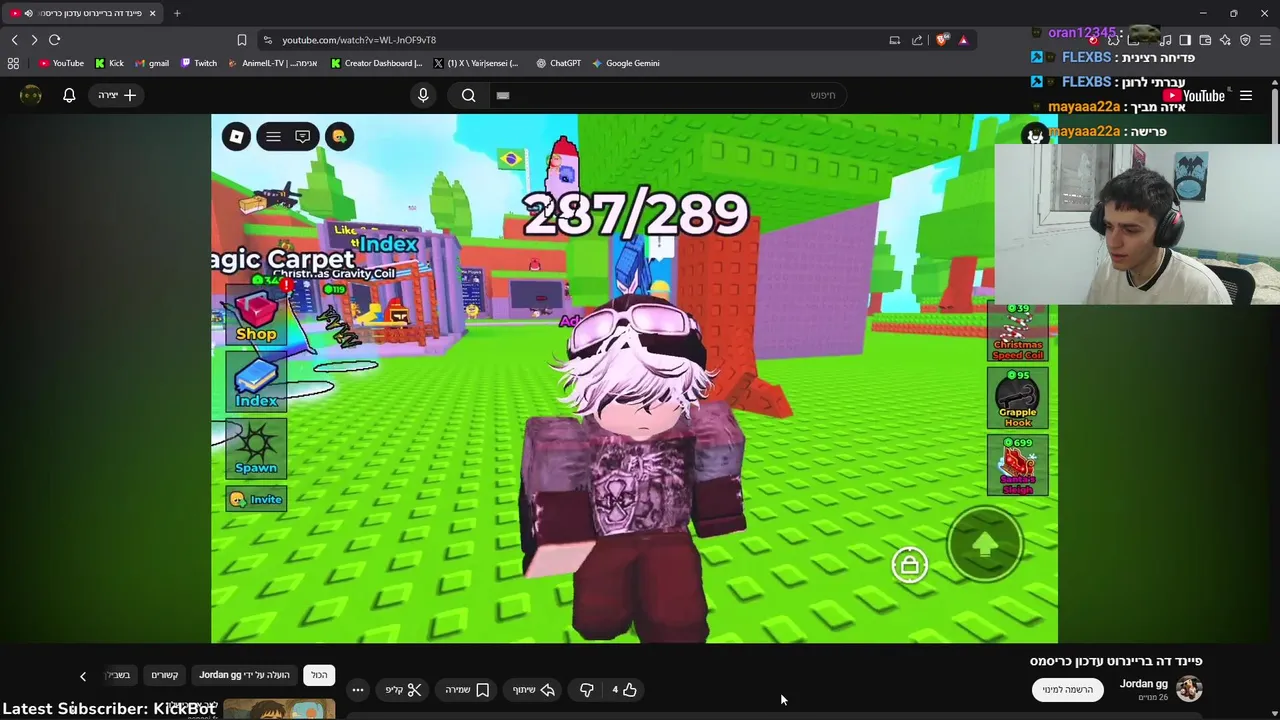
Task: Open gmail bookmark
Action: 151,63
